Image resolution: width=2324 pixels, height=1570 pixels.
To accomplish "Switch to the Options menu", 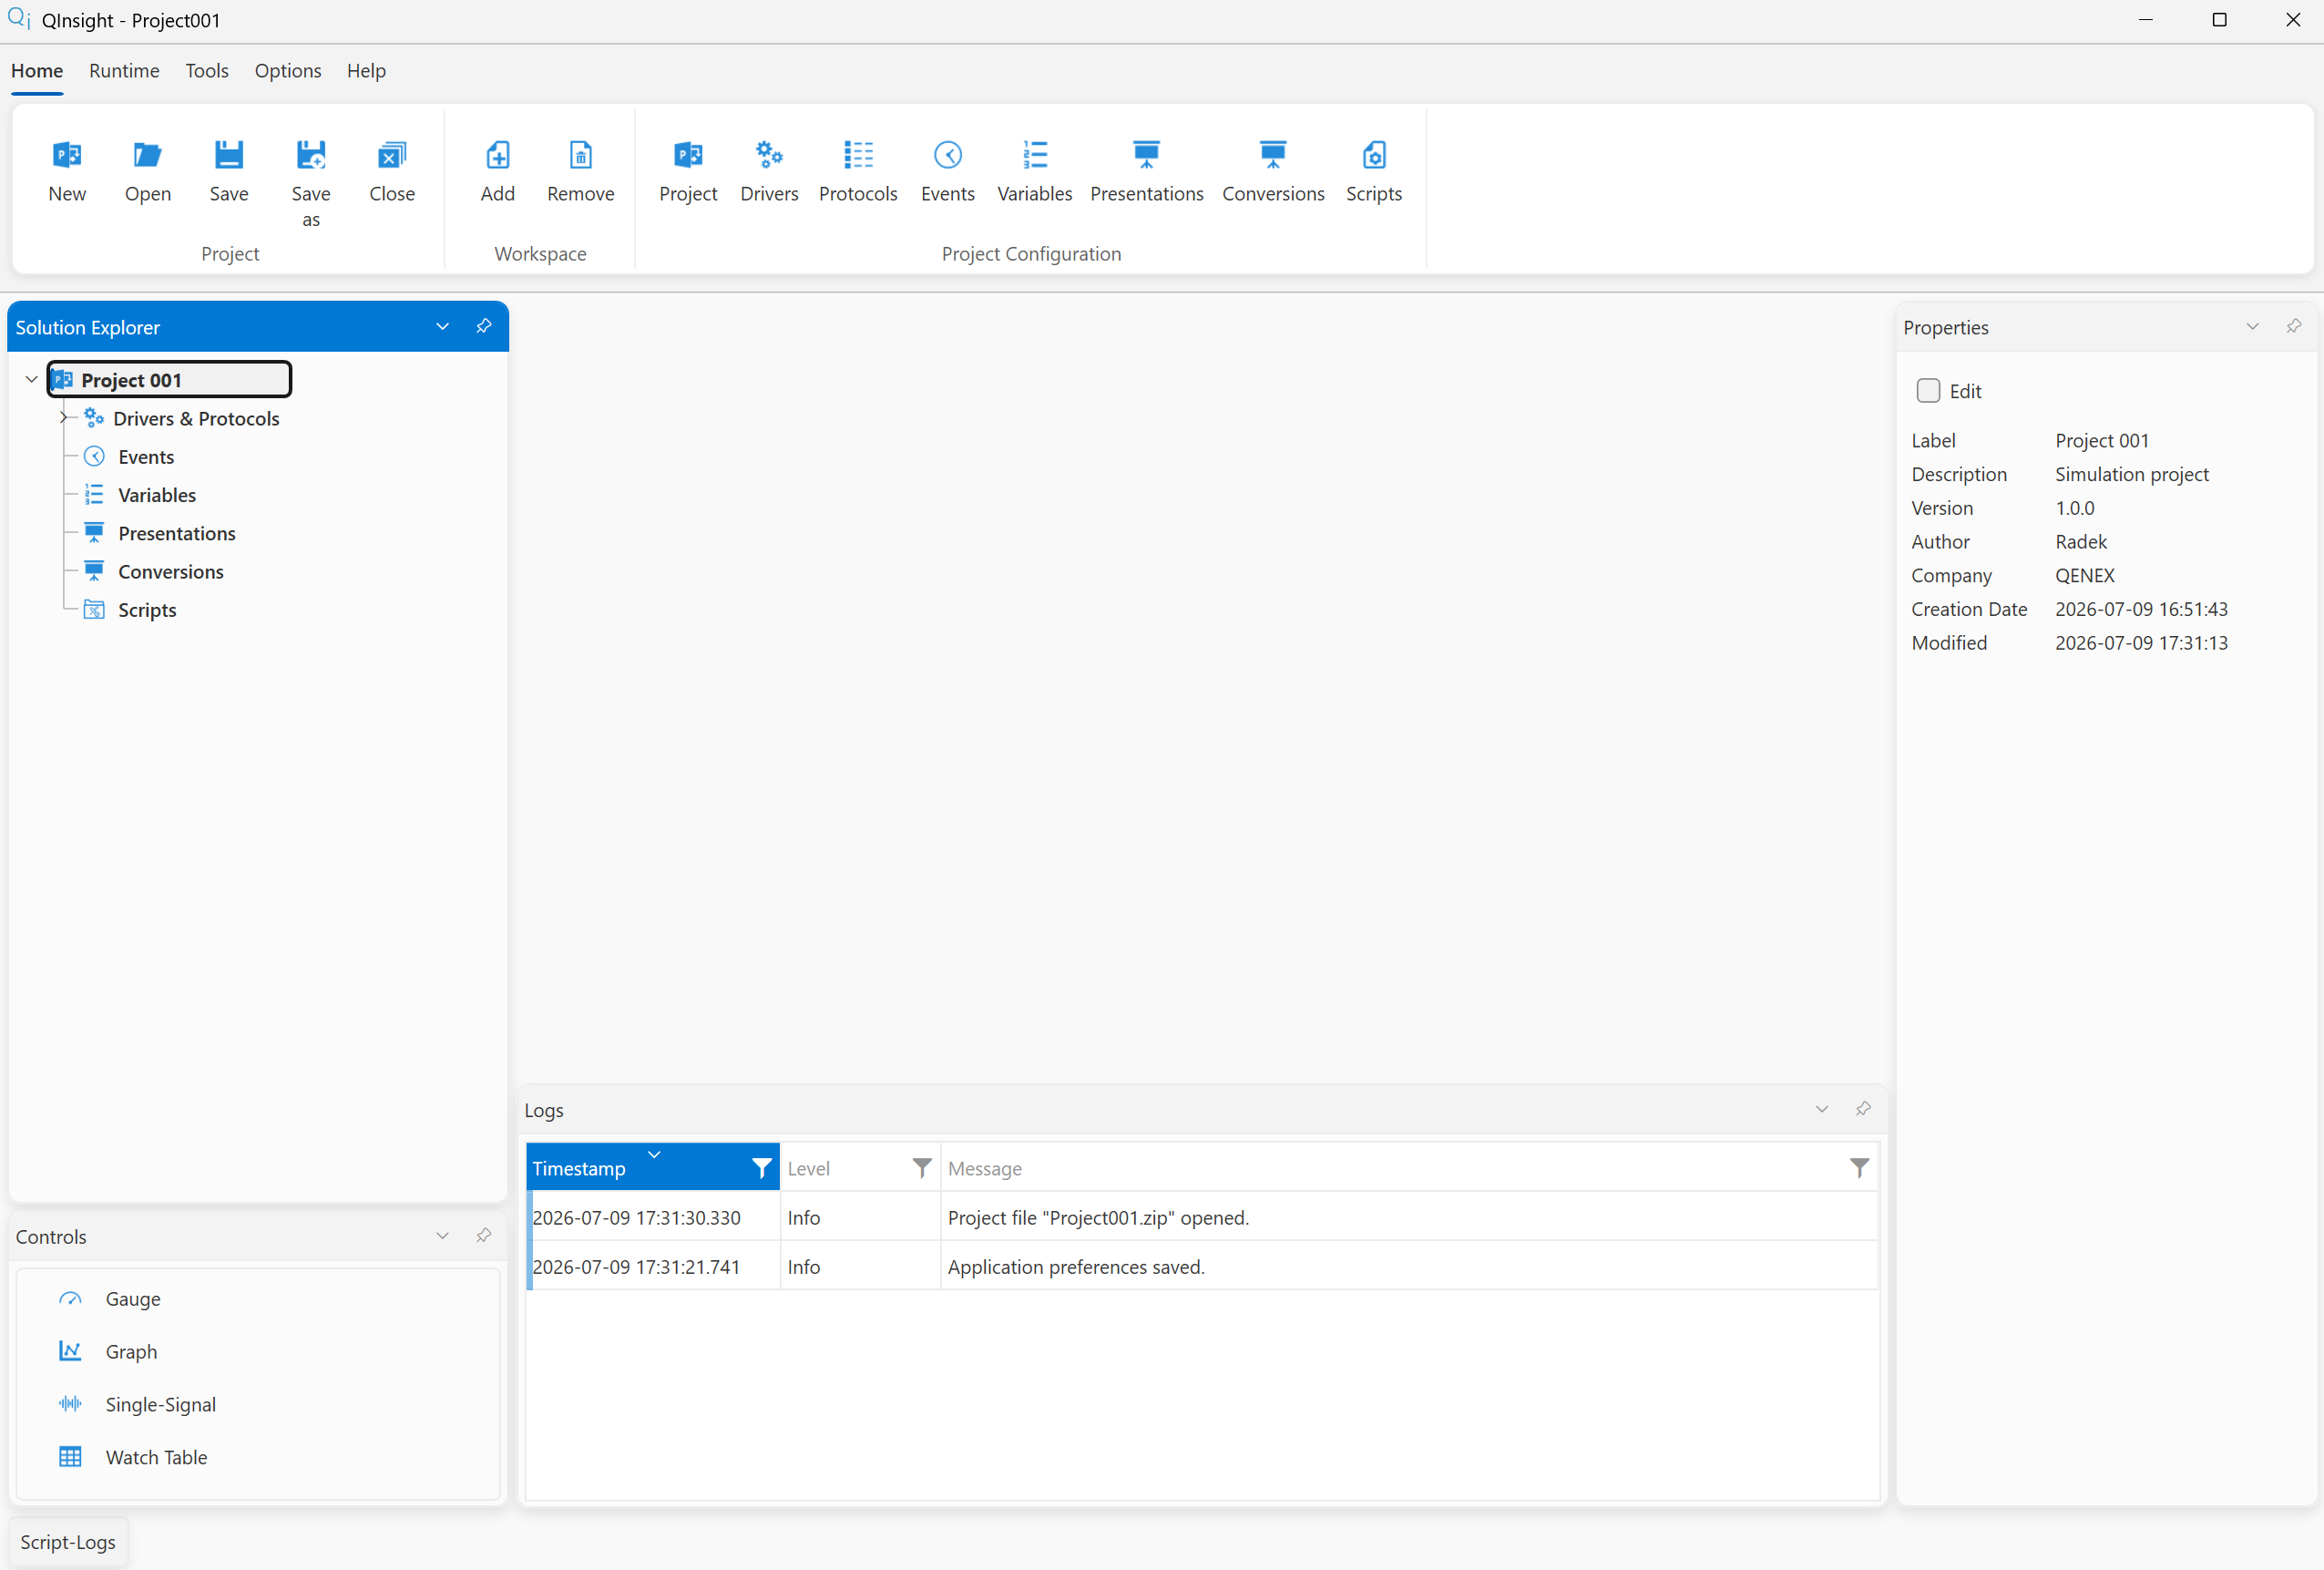I will (288, 71).
